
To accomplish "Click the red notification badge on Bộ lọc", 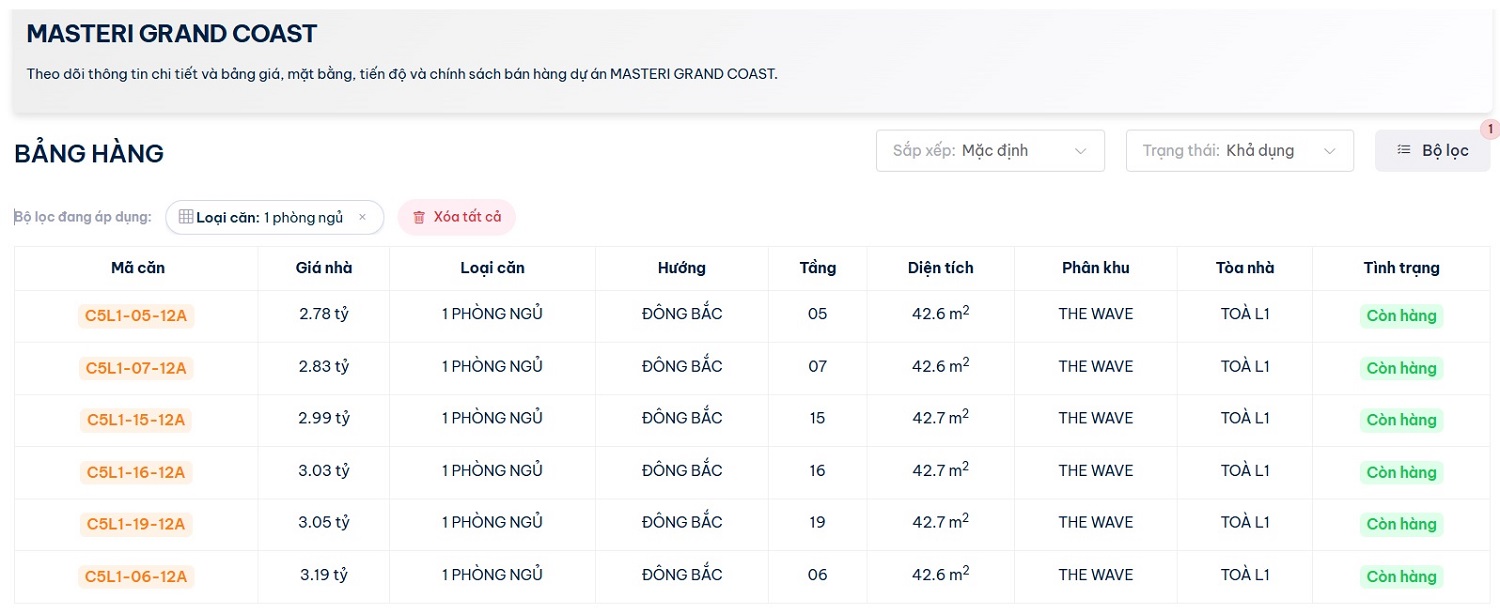I will pos(1489,129).
